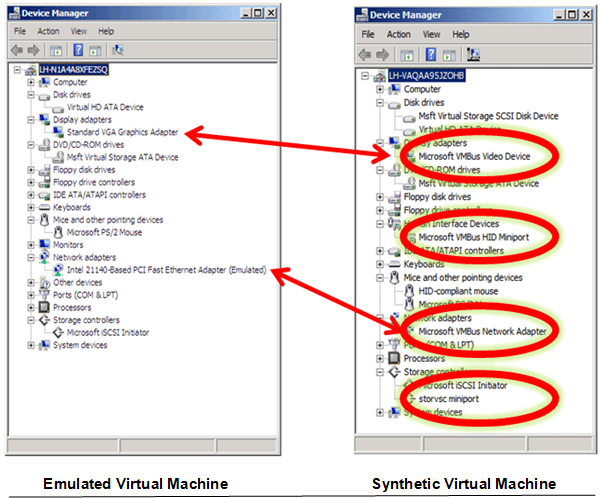Screen dimensions: 601x498
Task: Select Microsoft PS/2 Mouse in left window
Action: pyautogui.click(x=104, y=232)
